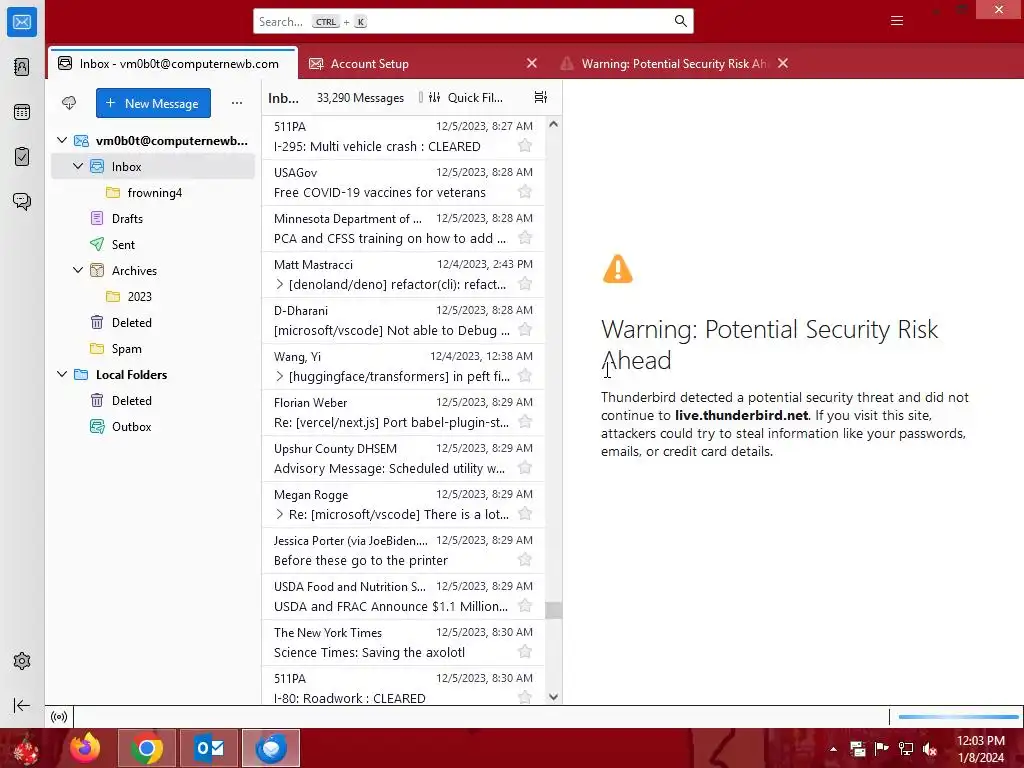The image size is (1024, 768).
Task: Open the 511PA I-80 Roadwork message
Action: [x=403, y=687]
